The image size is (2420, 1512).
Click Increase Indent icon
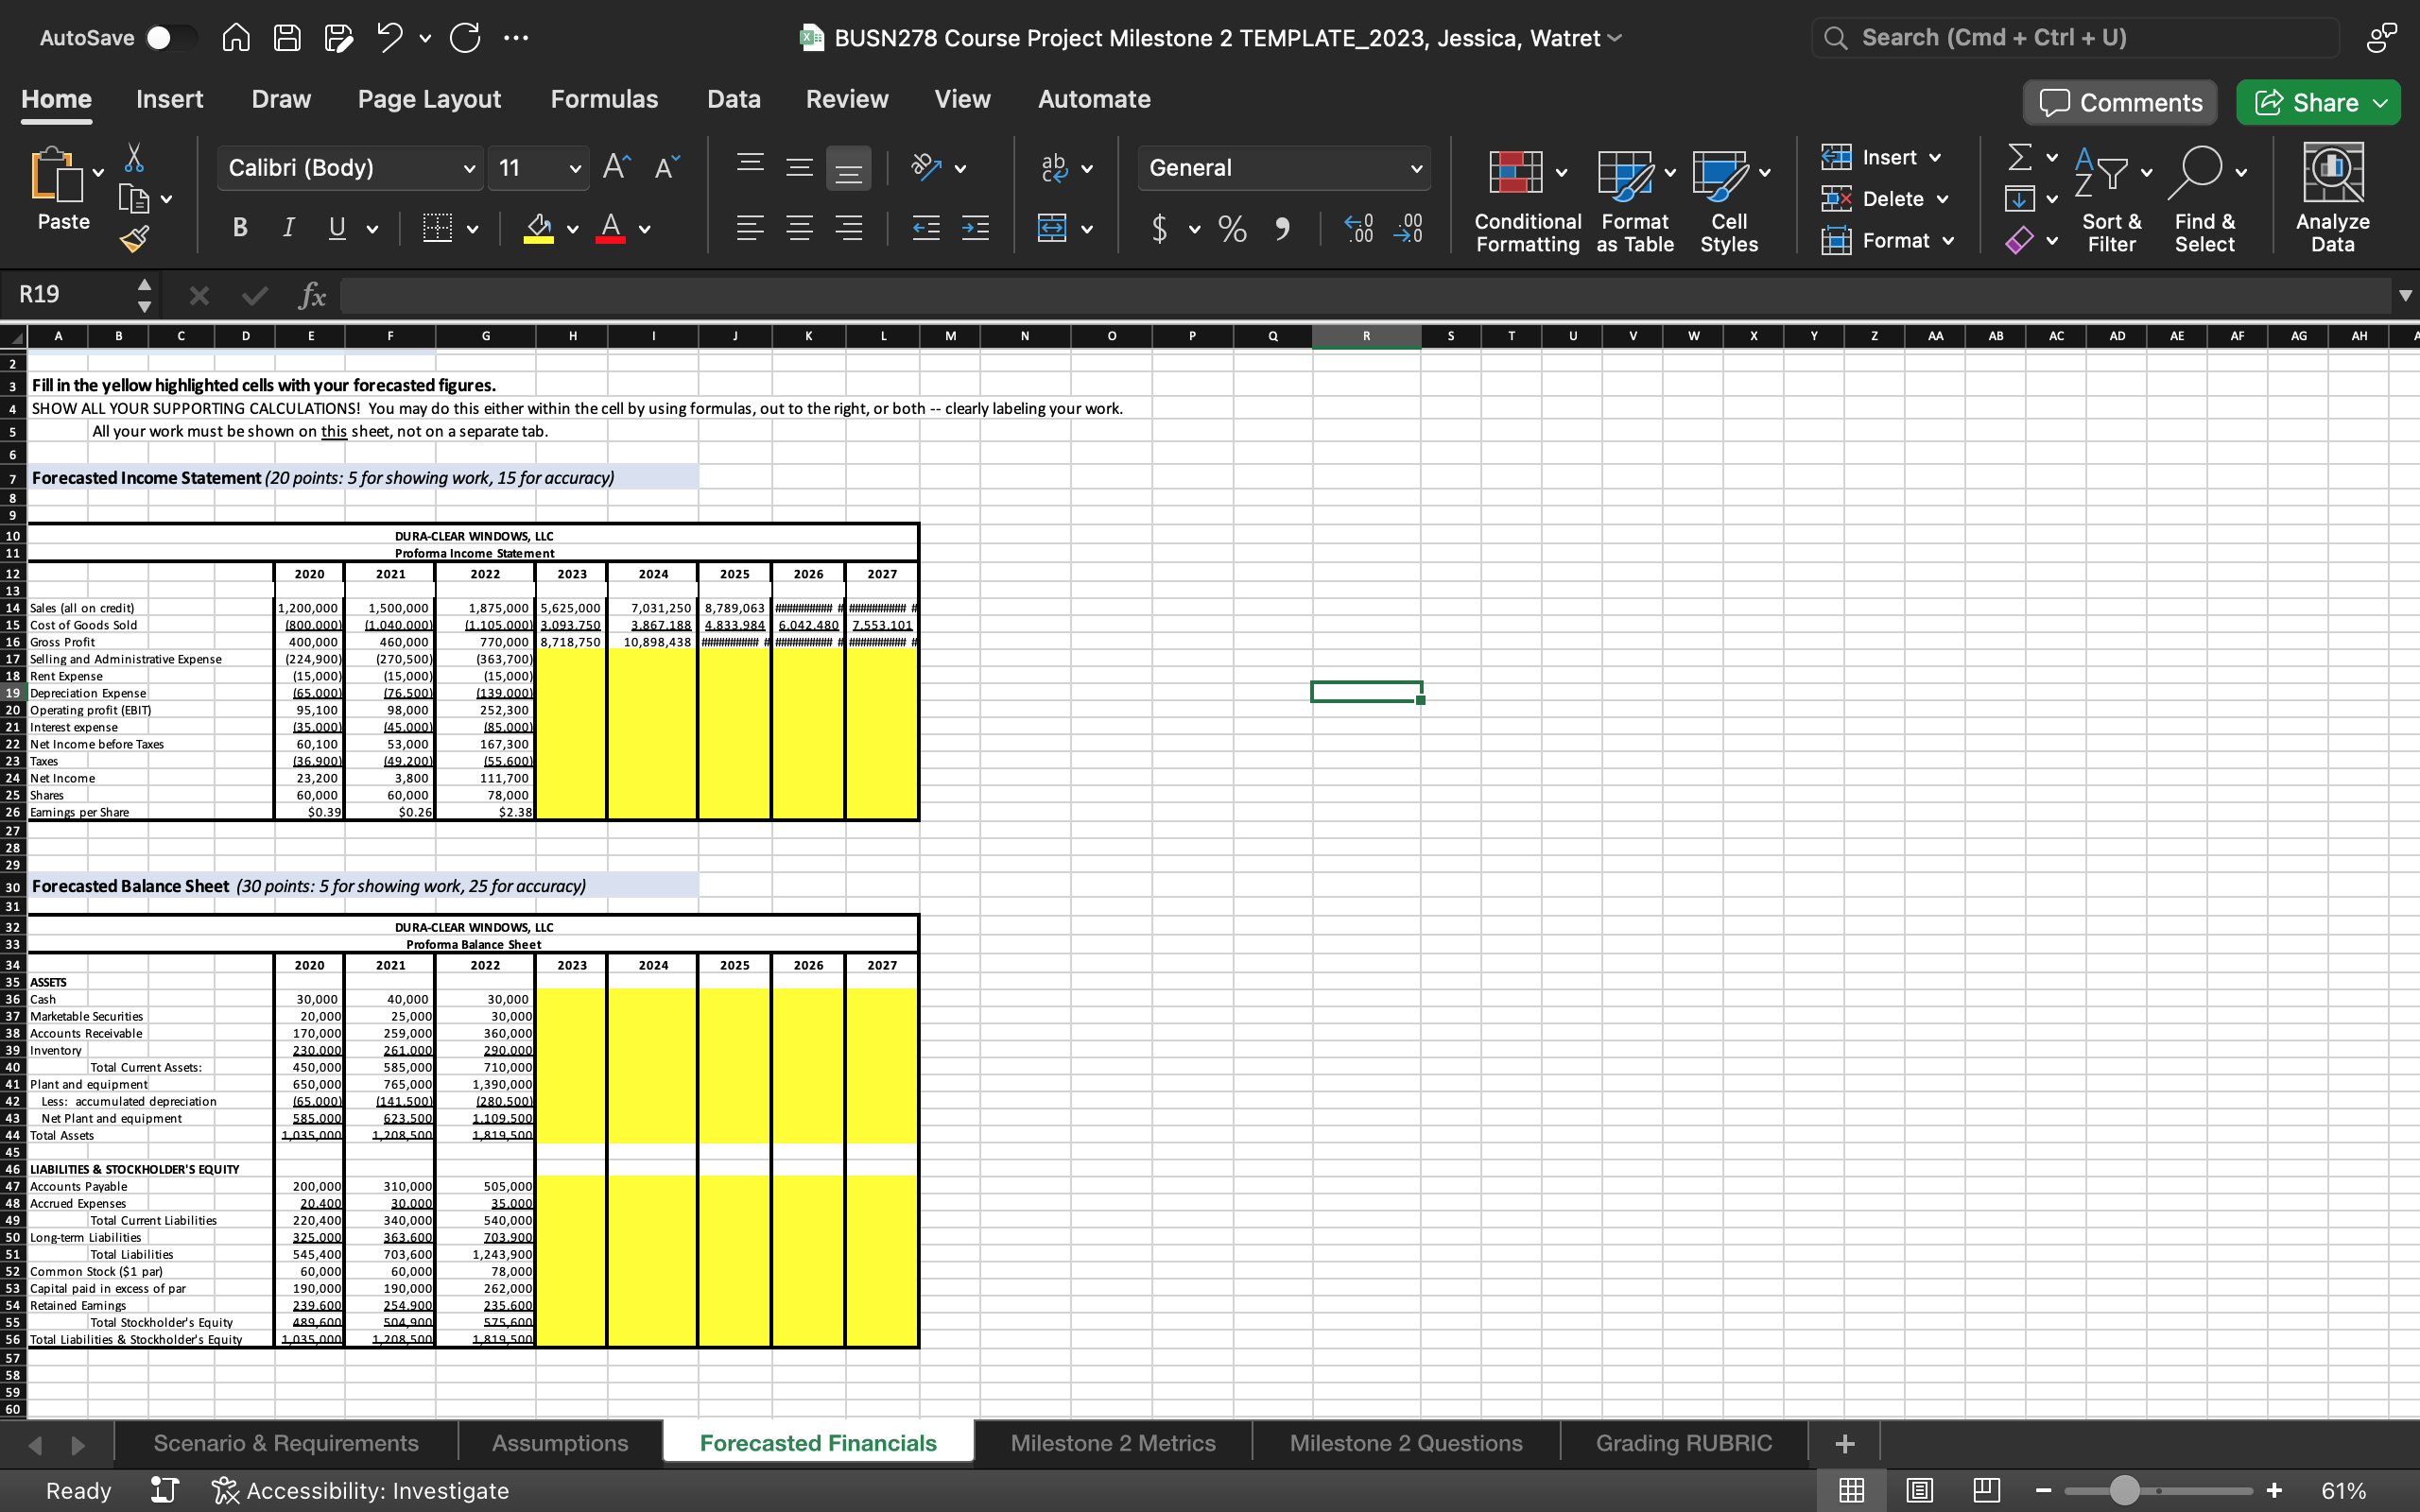coord(976,228)
